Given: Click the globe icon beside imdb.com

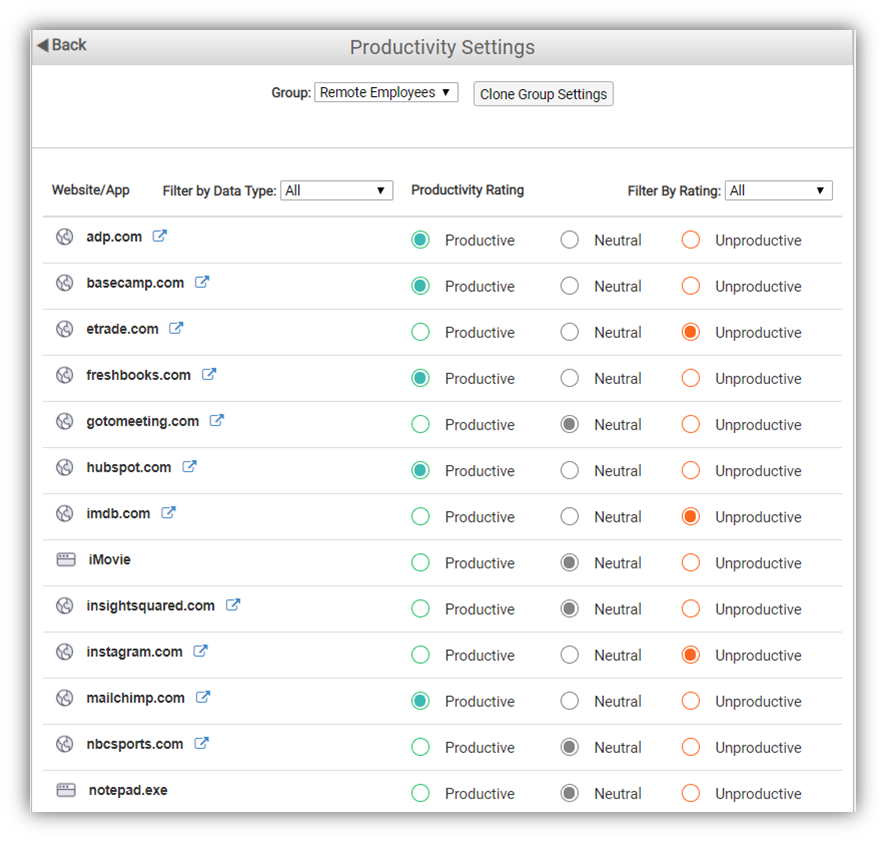Looking at the screenshot, I should coord(64,513).
